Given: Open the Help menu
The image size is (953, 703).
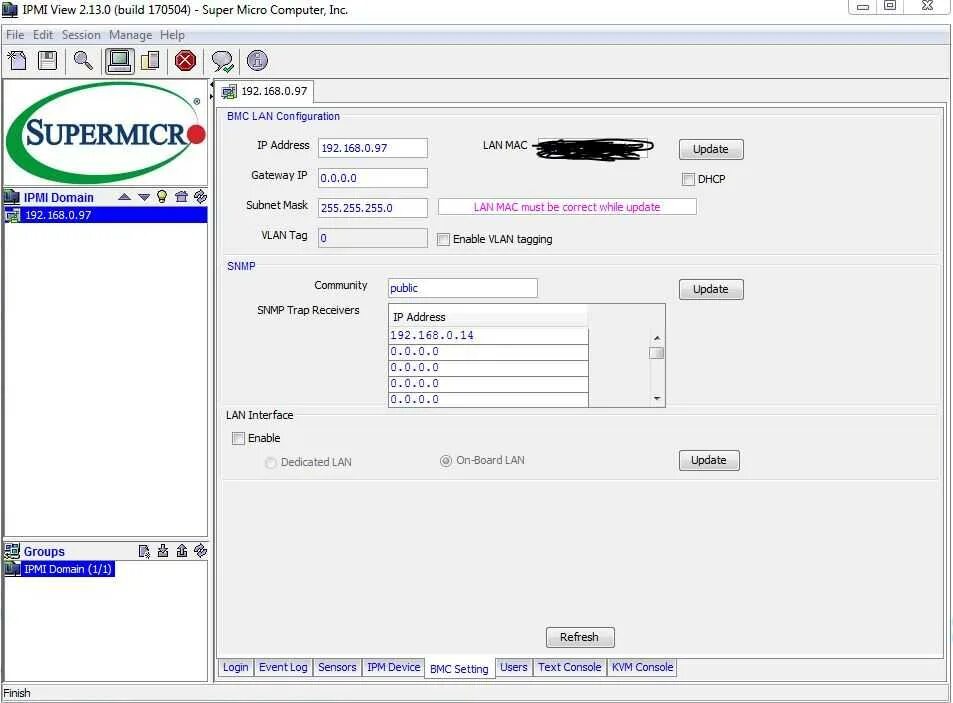Looking at the screenshot, I should click(172, 35).
